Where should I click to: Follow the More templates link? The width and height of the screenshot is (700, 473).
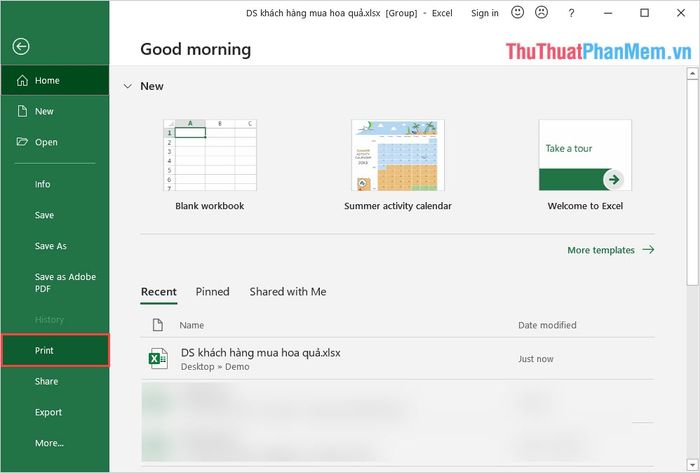pos(611,250)
